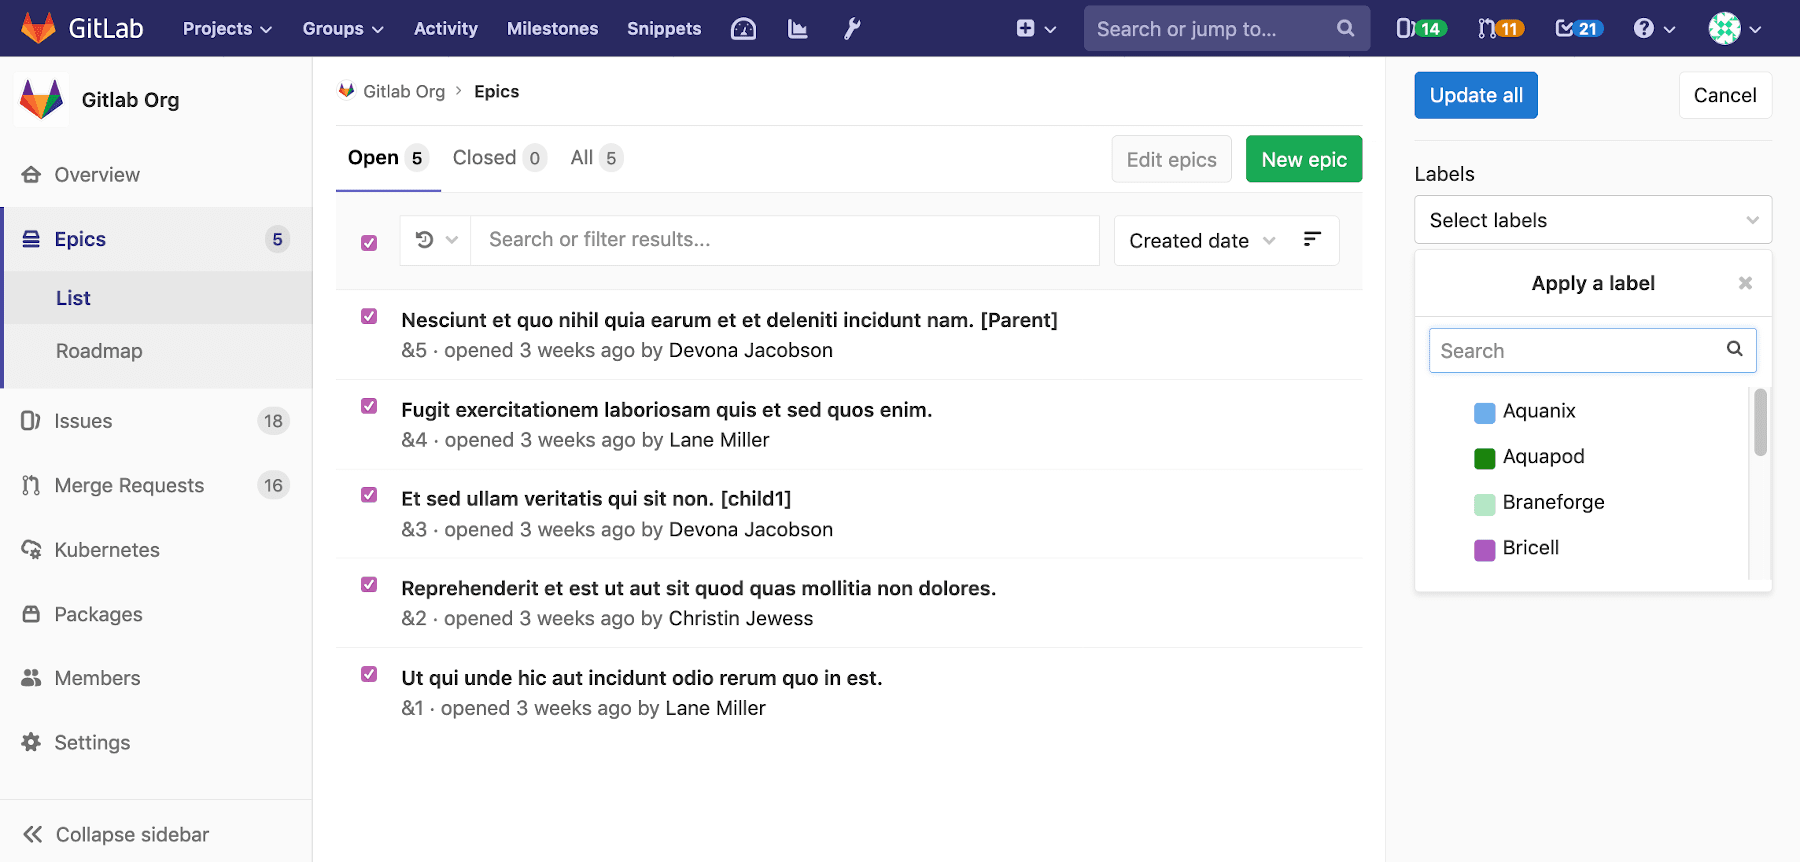This screenshot has width=1800, height=862.
Task: Click the instance statistics chart icon
Action: click(797, 29)
